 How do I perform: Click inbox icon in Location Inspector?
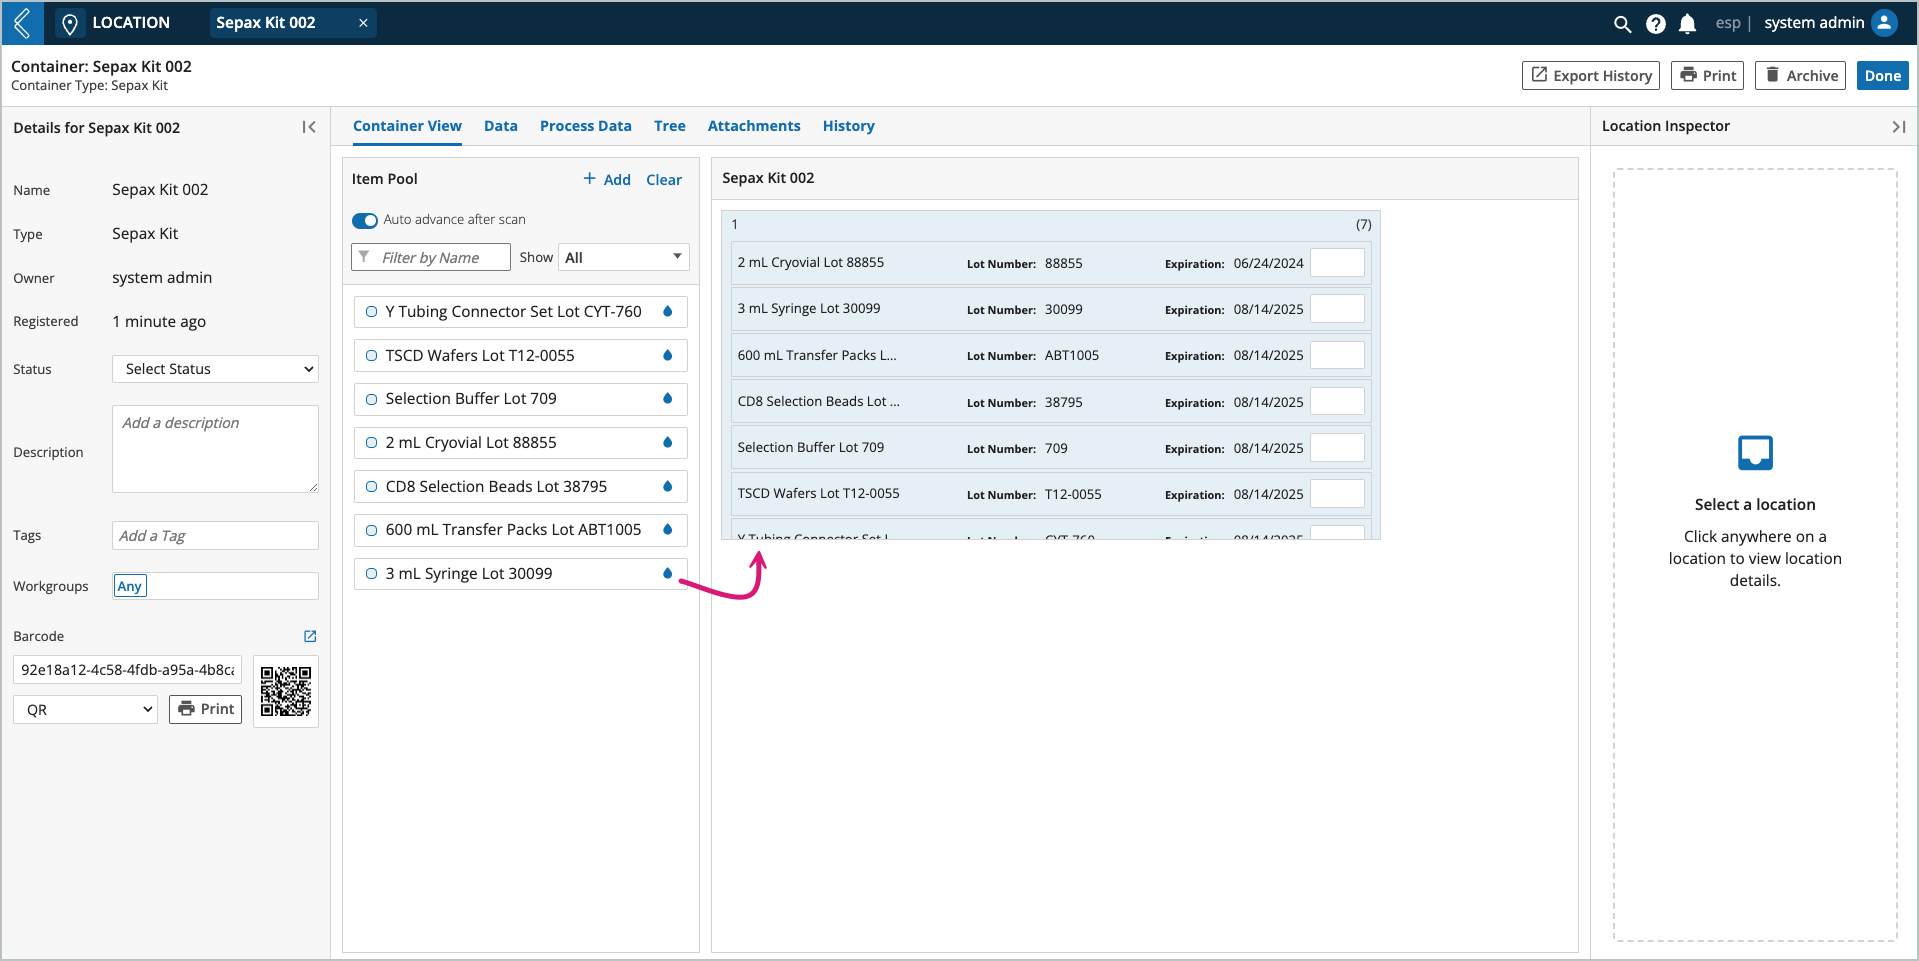[1755, 453]
